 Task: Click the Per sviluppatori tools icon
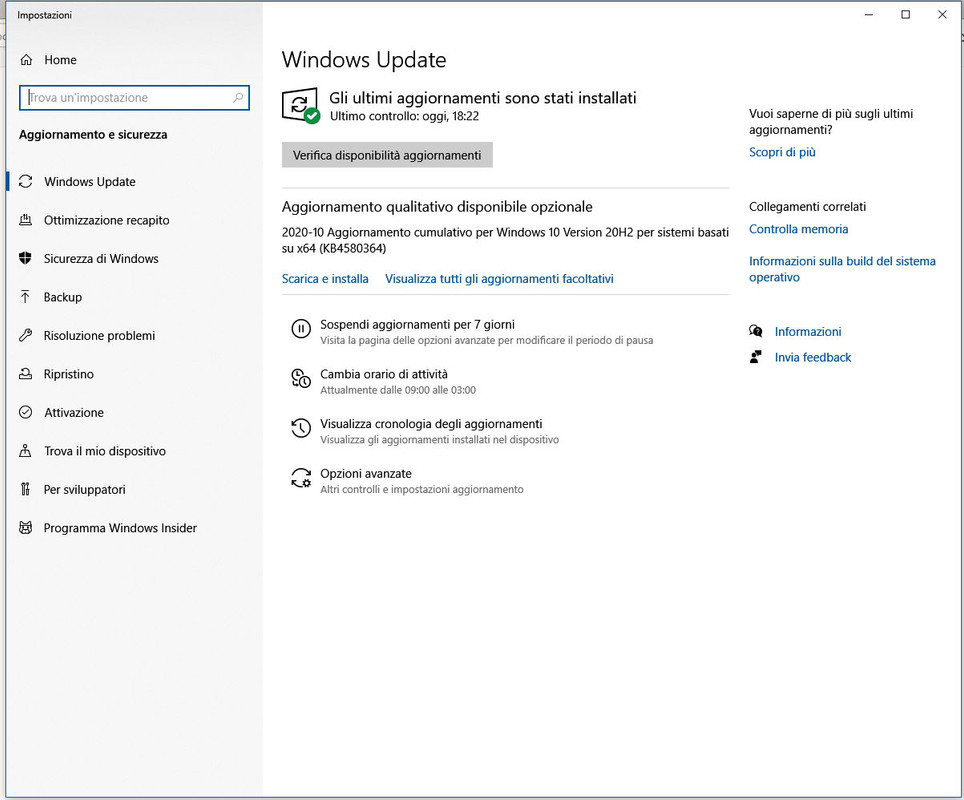pos(25,489)
